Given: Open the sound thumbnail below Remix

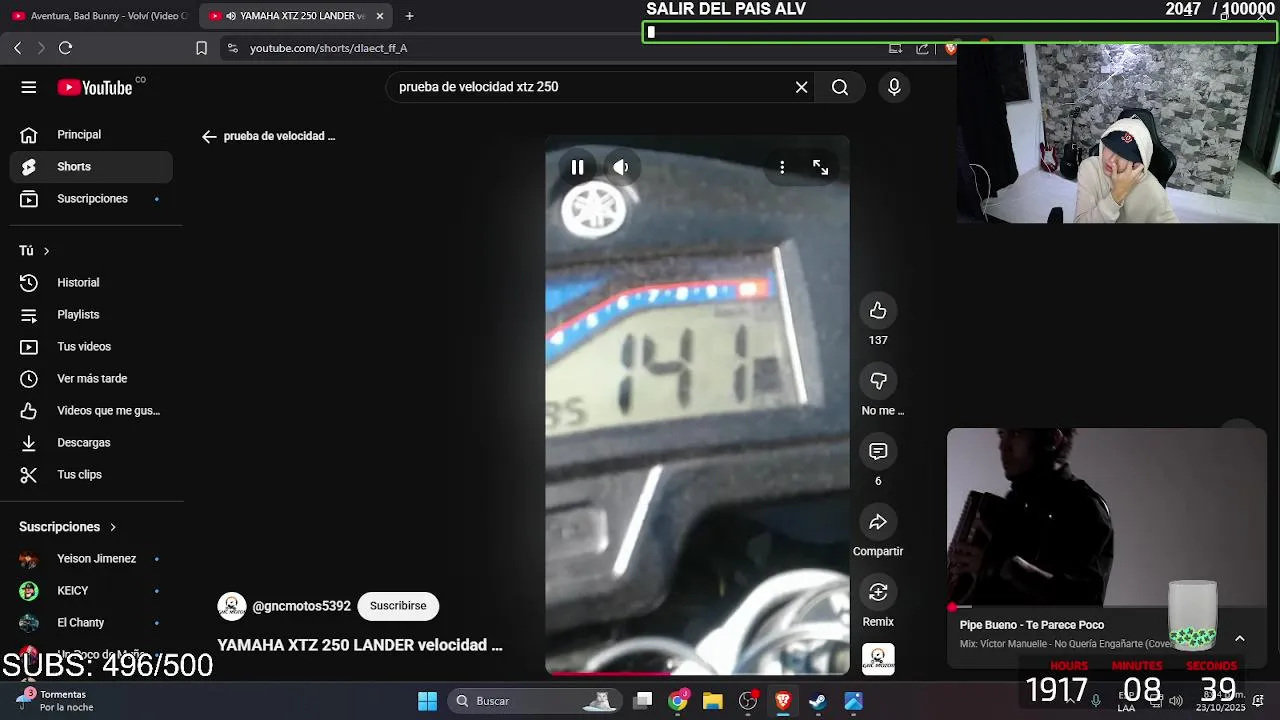Looking at the screenshot, I should 878,659.
